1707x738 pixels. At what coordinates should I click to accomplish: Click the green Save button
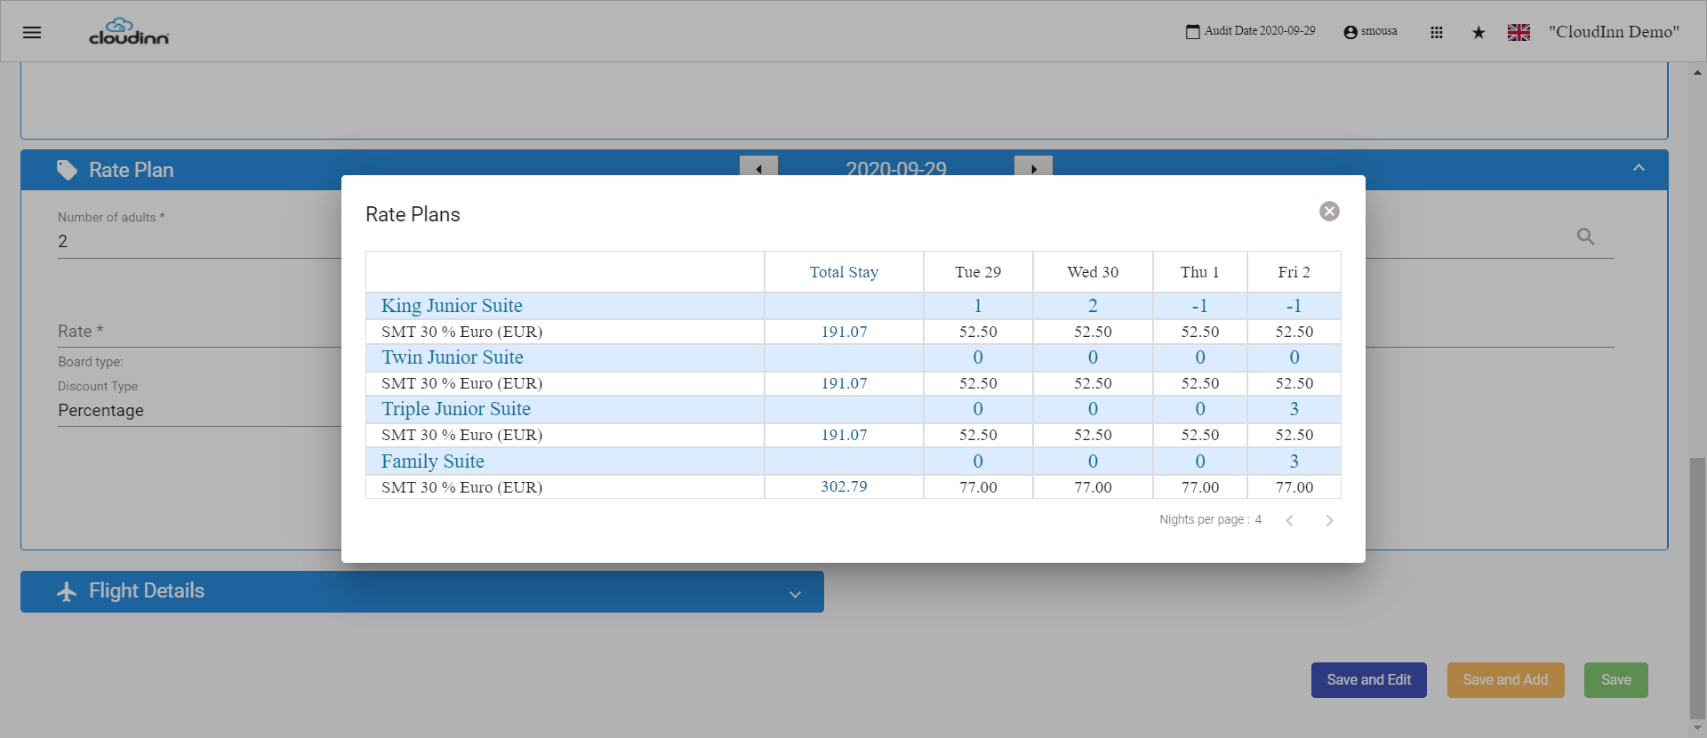[x=1616, y=680]
